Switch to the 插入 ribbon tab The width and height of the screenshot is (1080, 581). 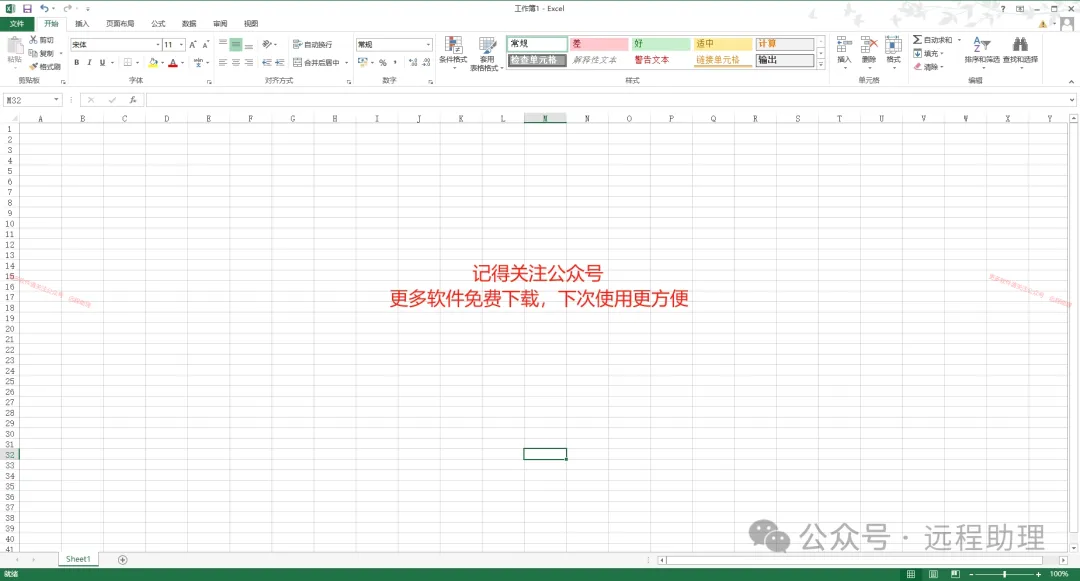(82, 23)
